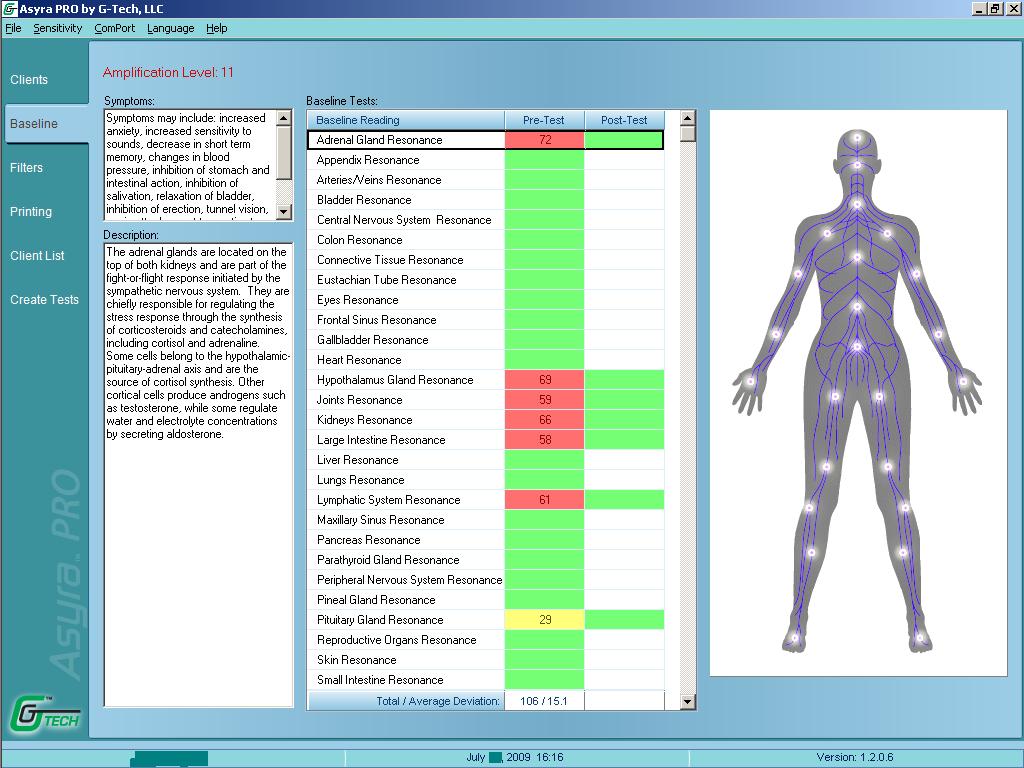
Task: Go to the Printing tab
Action: [x=31, y=212]
